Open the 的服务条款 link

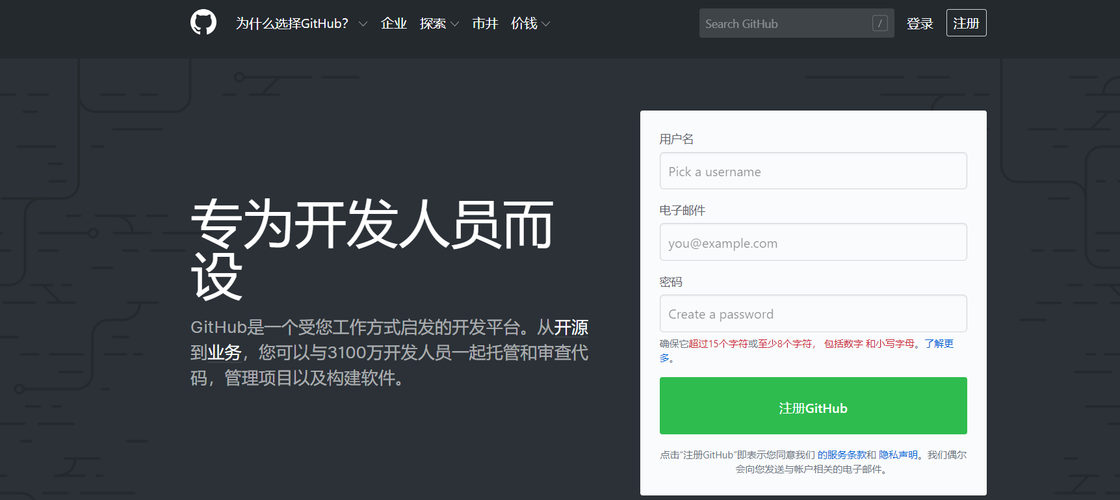(842, 454)
